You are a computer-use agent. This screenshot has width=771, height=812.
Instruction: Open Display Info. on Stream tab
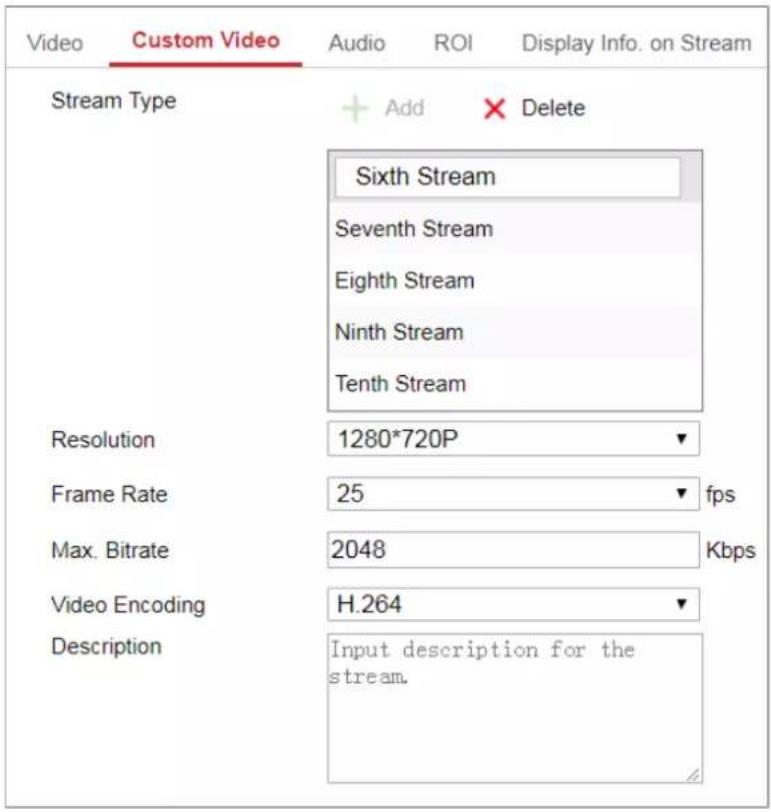point(636,44)
